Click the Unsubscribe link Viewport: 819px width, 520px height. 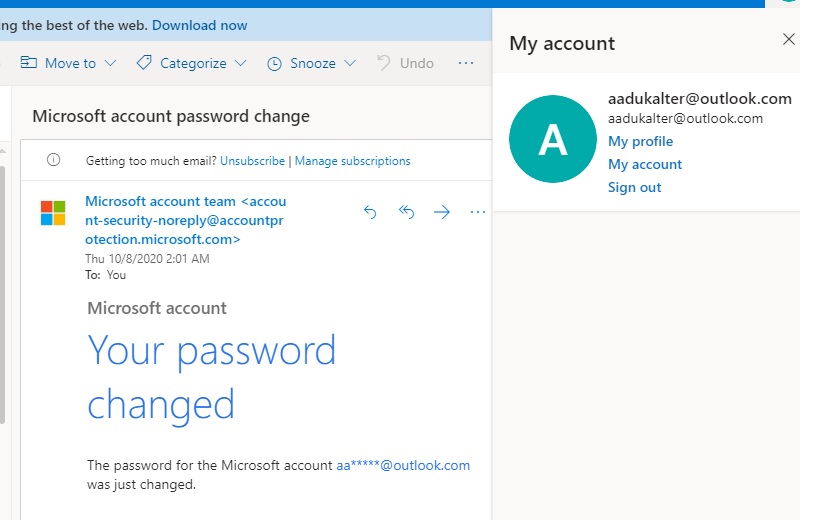[x=252, y=161]
